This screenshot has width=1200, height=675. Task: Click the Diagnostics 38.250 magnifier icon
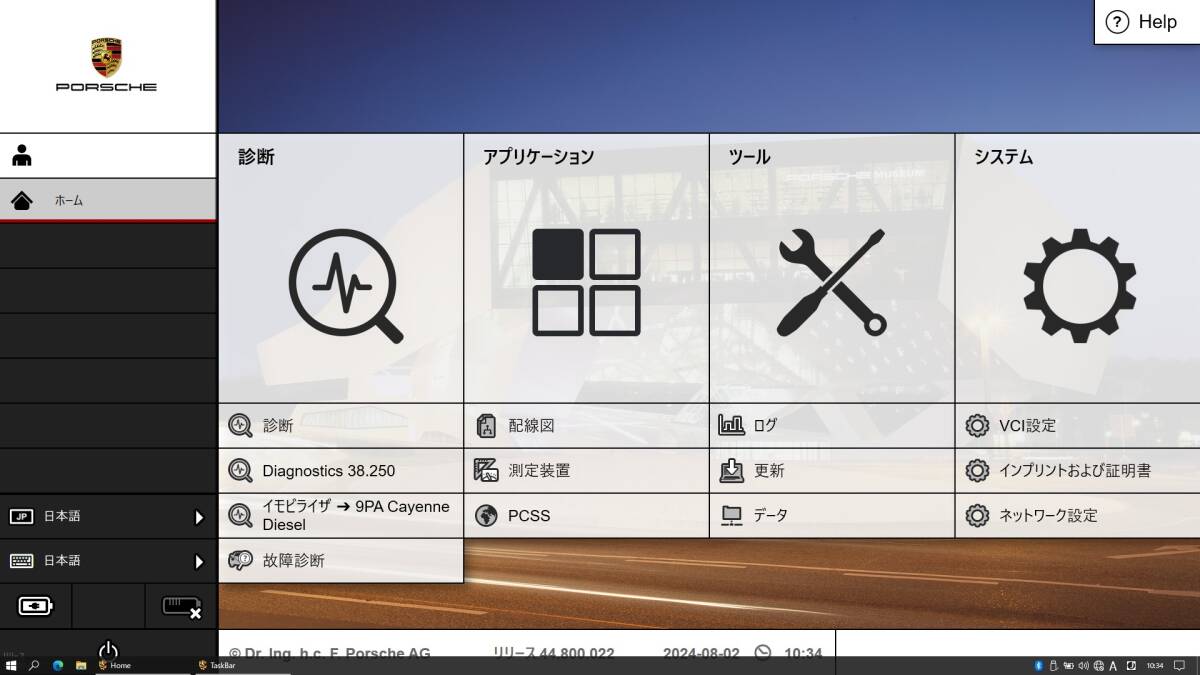pos(240,470)
